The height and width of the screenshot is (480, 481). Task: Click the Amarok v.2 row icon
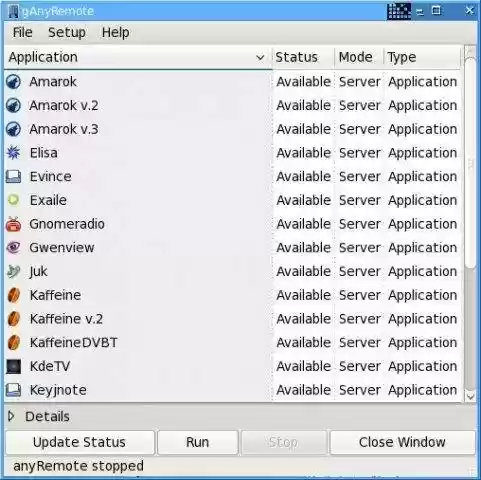click(x=13, y=105)
